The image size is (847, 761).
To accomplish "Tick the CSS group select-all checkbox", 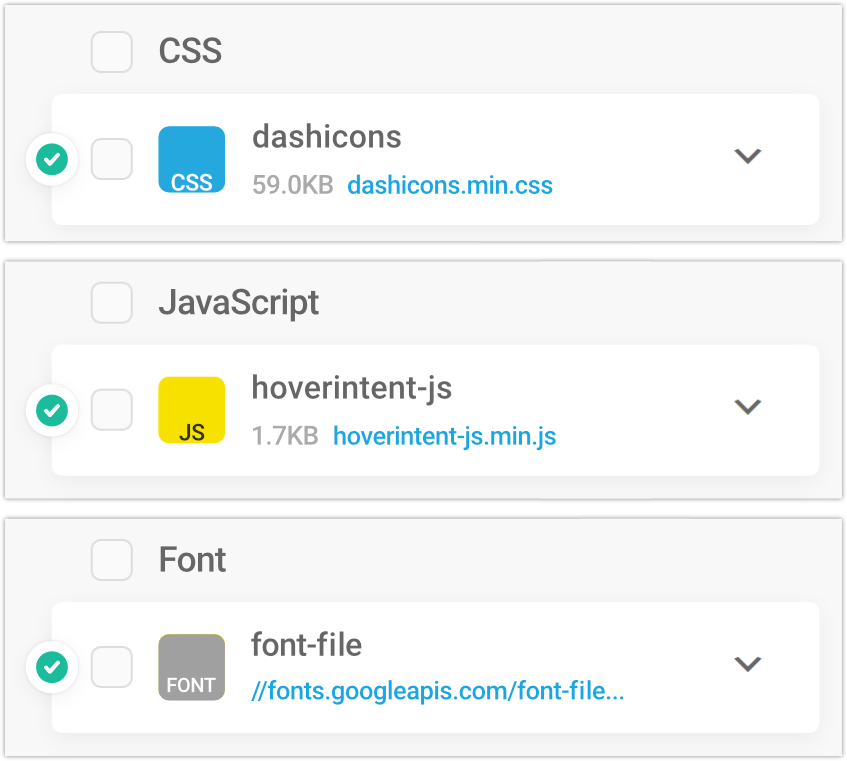I will coord(112,51).
